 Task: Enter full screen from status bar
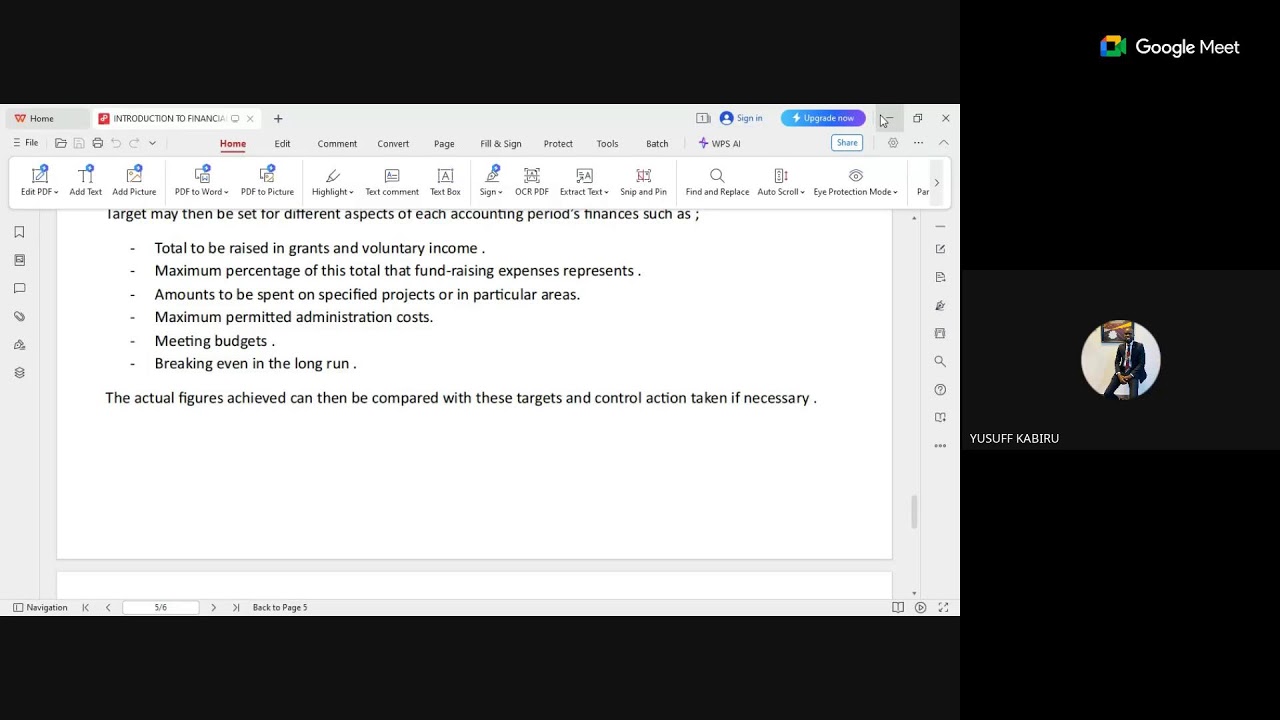click(x=943, y=607)
